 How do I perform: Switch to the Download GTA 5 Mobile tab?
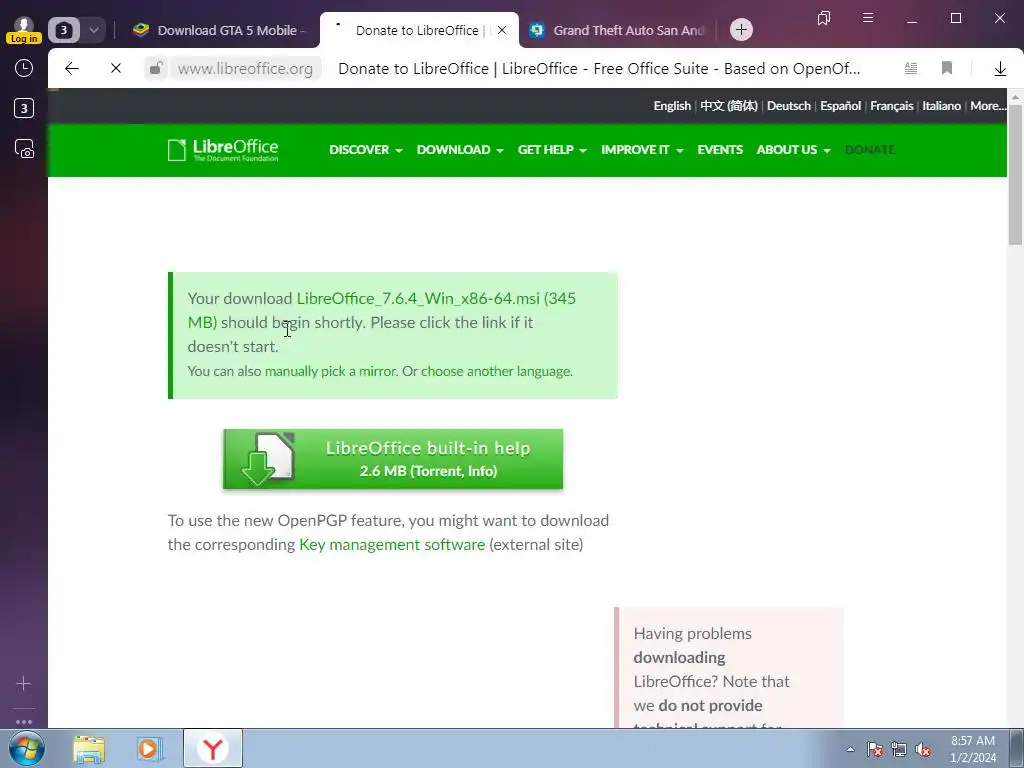point(219,30)
